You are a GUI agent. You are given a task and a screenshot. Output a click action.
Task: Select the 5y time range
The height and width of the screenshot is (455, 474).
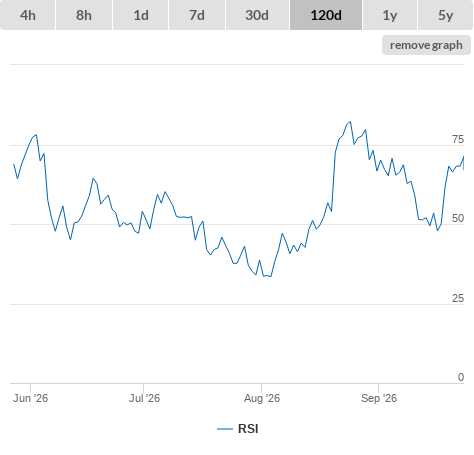446,15
